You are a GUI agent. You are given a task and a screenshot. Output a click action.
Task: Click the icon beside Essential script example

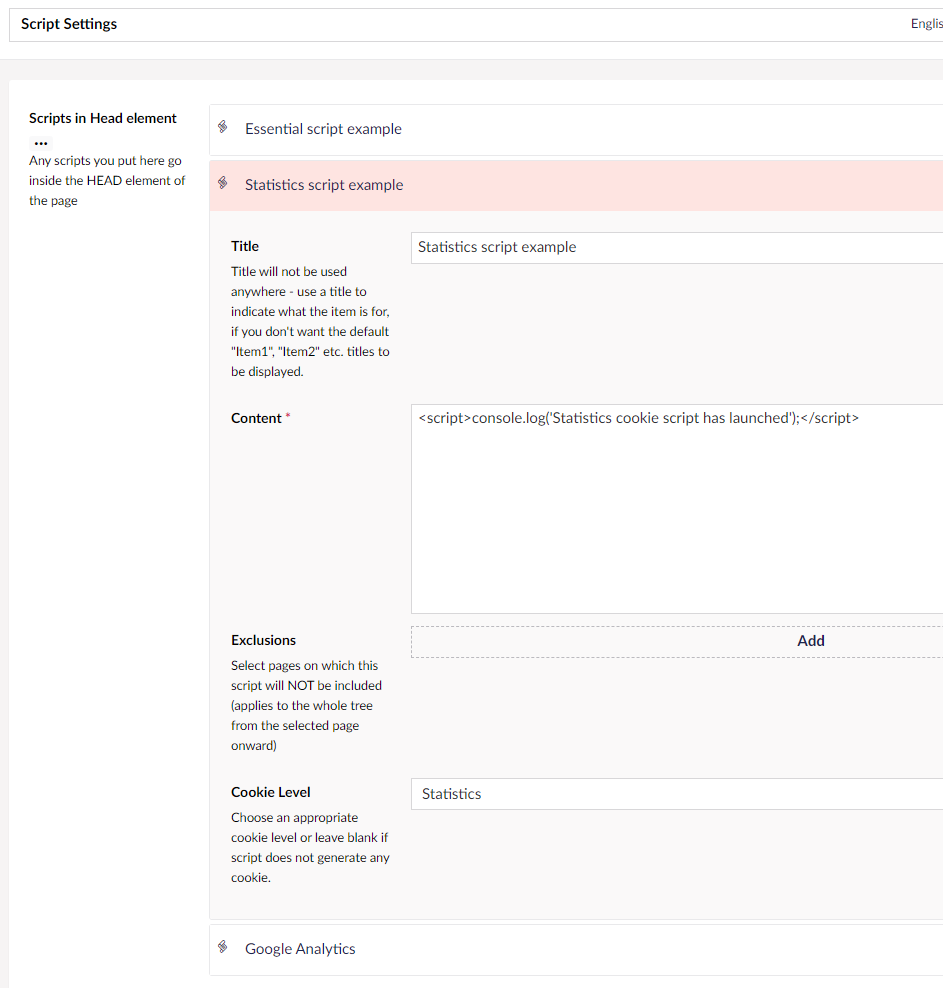pyautogui.click(x=223, y=128)
